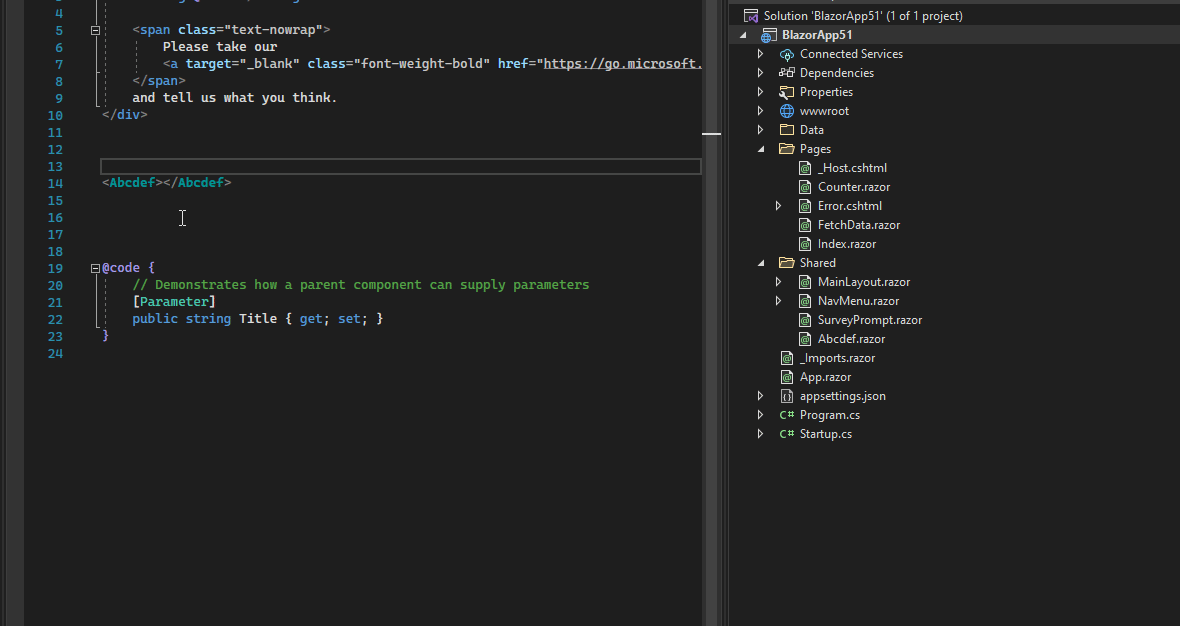Click the BlazorApp51 project icon
Screen dimensions: 1180x626
click(768, 35)
